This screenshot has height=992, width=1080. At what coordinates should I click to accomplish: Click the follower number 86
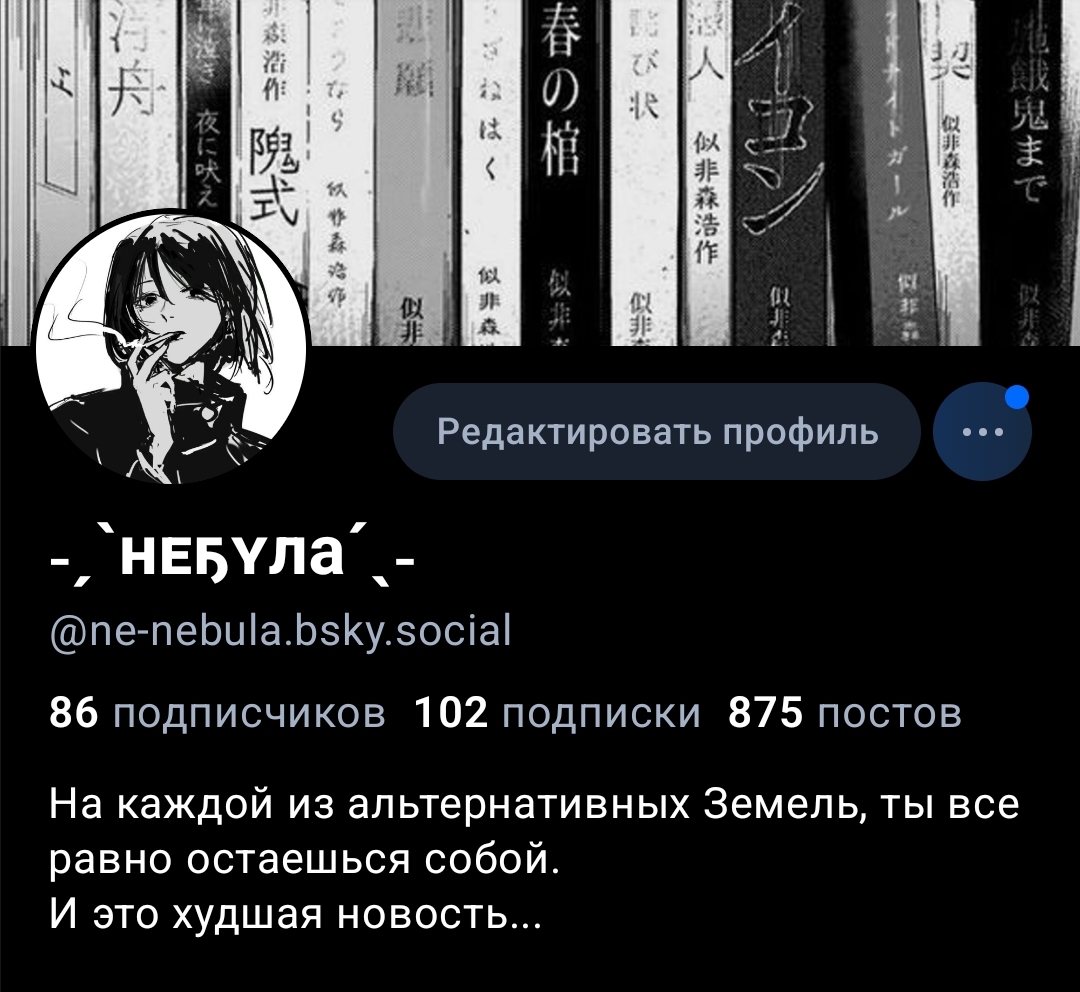(x=74, y=713)
